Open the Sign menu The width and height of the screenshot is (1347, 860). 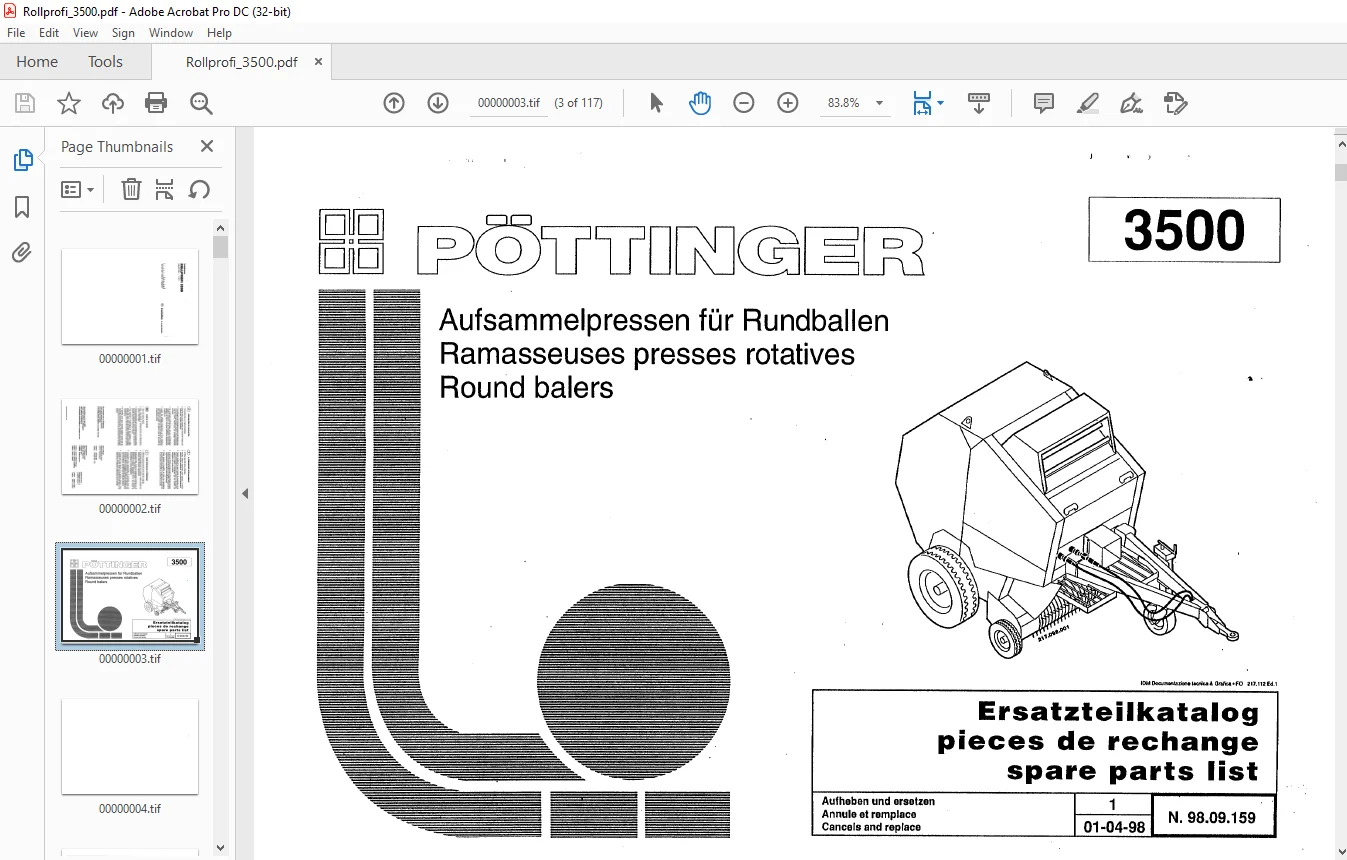pos(123,33)
